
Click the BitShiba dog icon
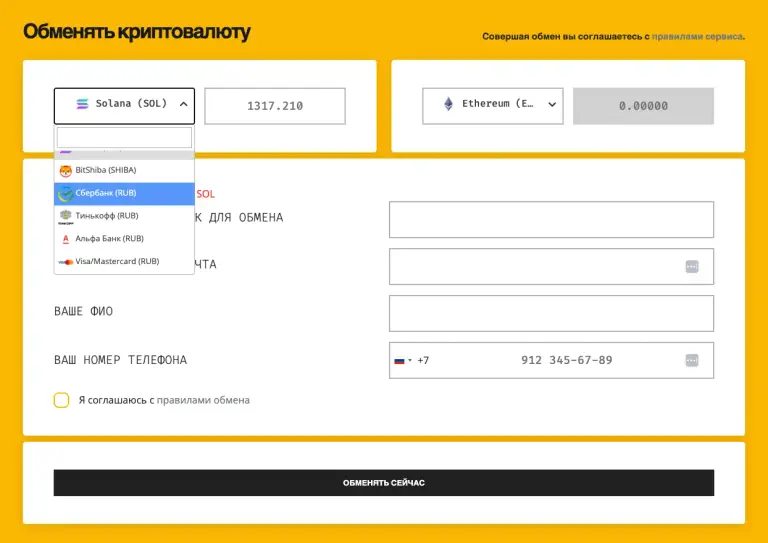point(66,171)
